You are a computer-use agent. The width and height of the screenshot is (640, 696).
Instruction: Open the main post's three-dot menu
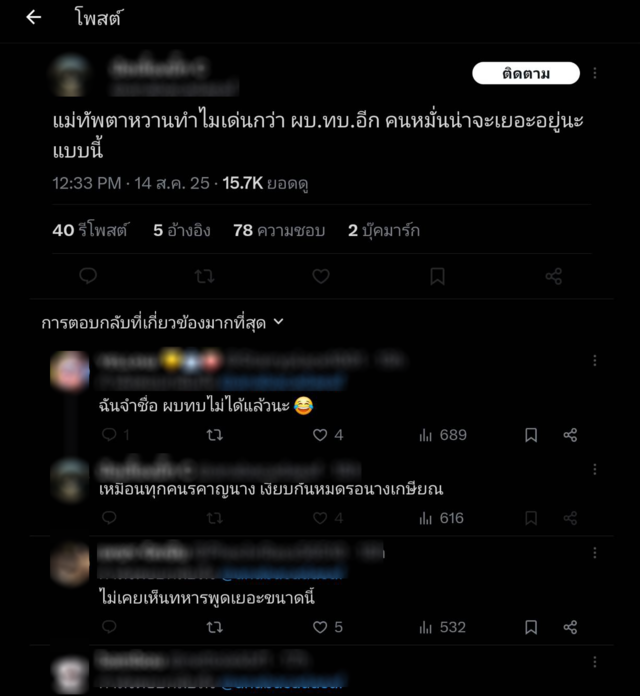click(x=595, y=73)
